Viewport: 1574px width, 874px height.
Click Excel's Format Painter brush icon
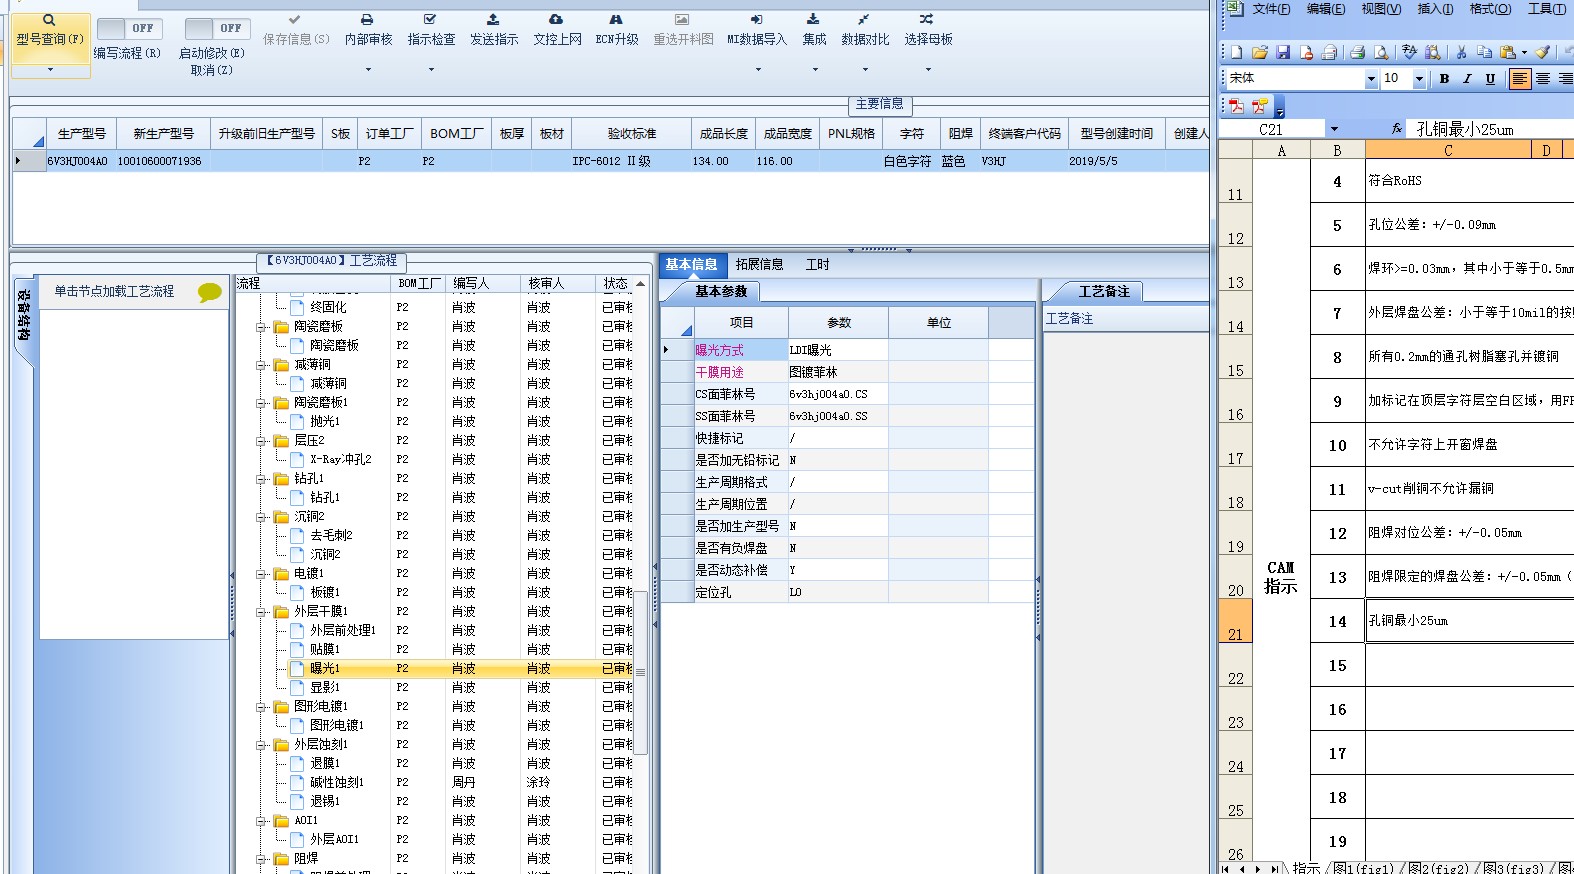[1543, 52]
